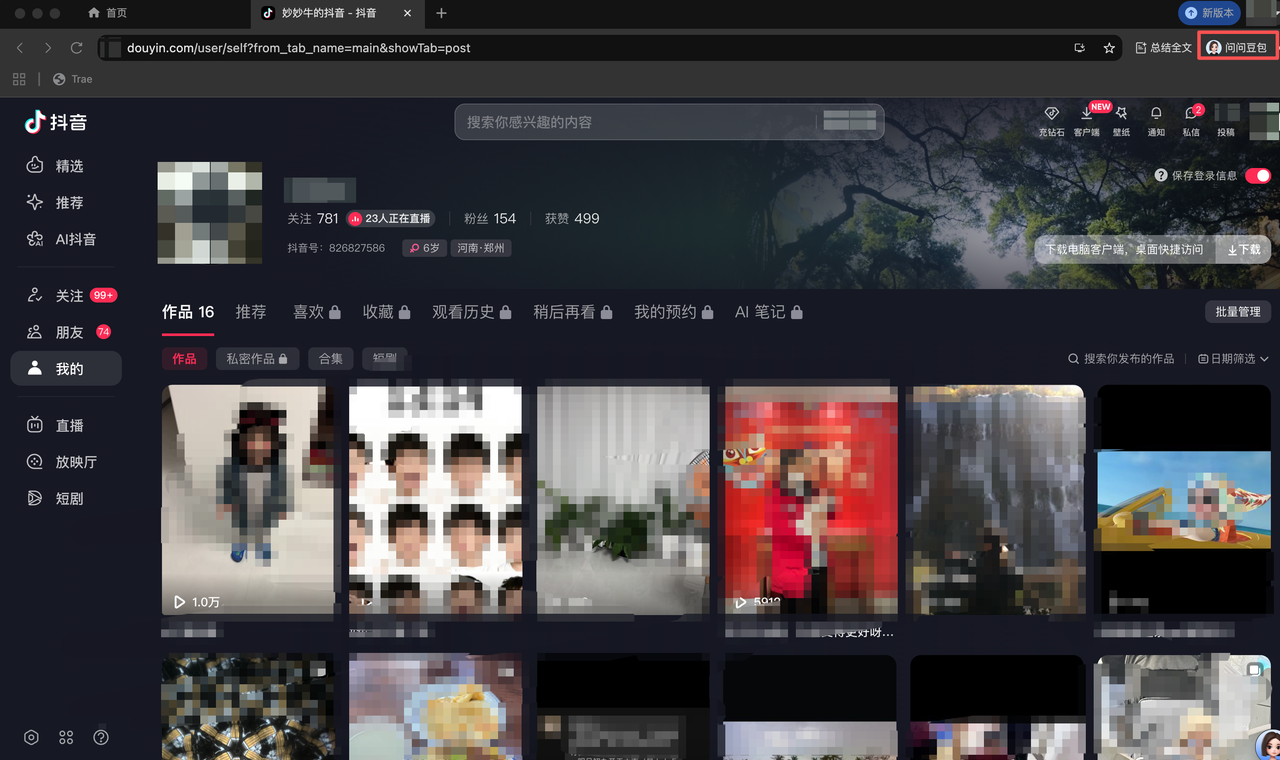Switch to the 喜欢 tab
1280x760 pixels.
click(316, 312)
